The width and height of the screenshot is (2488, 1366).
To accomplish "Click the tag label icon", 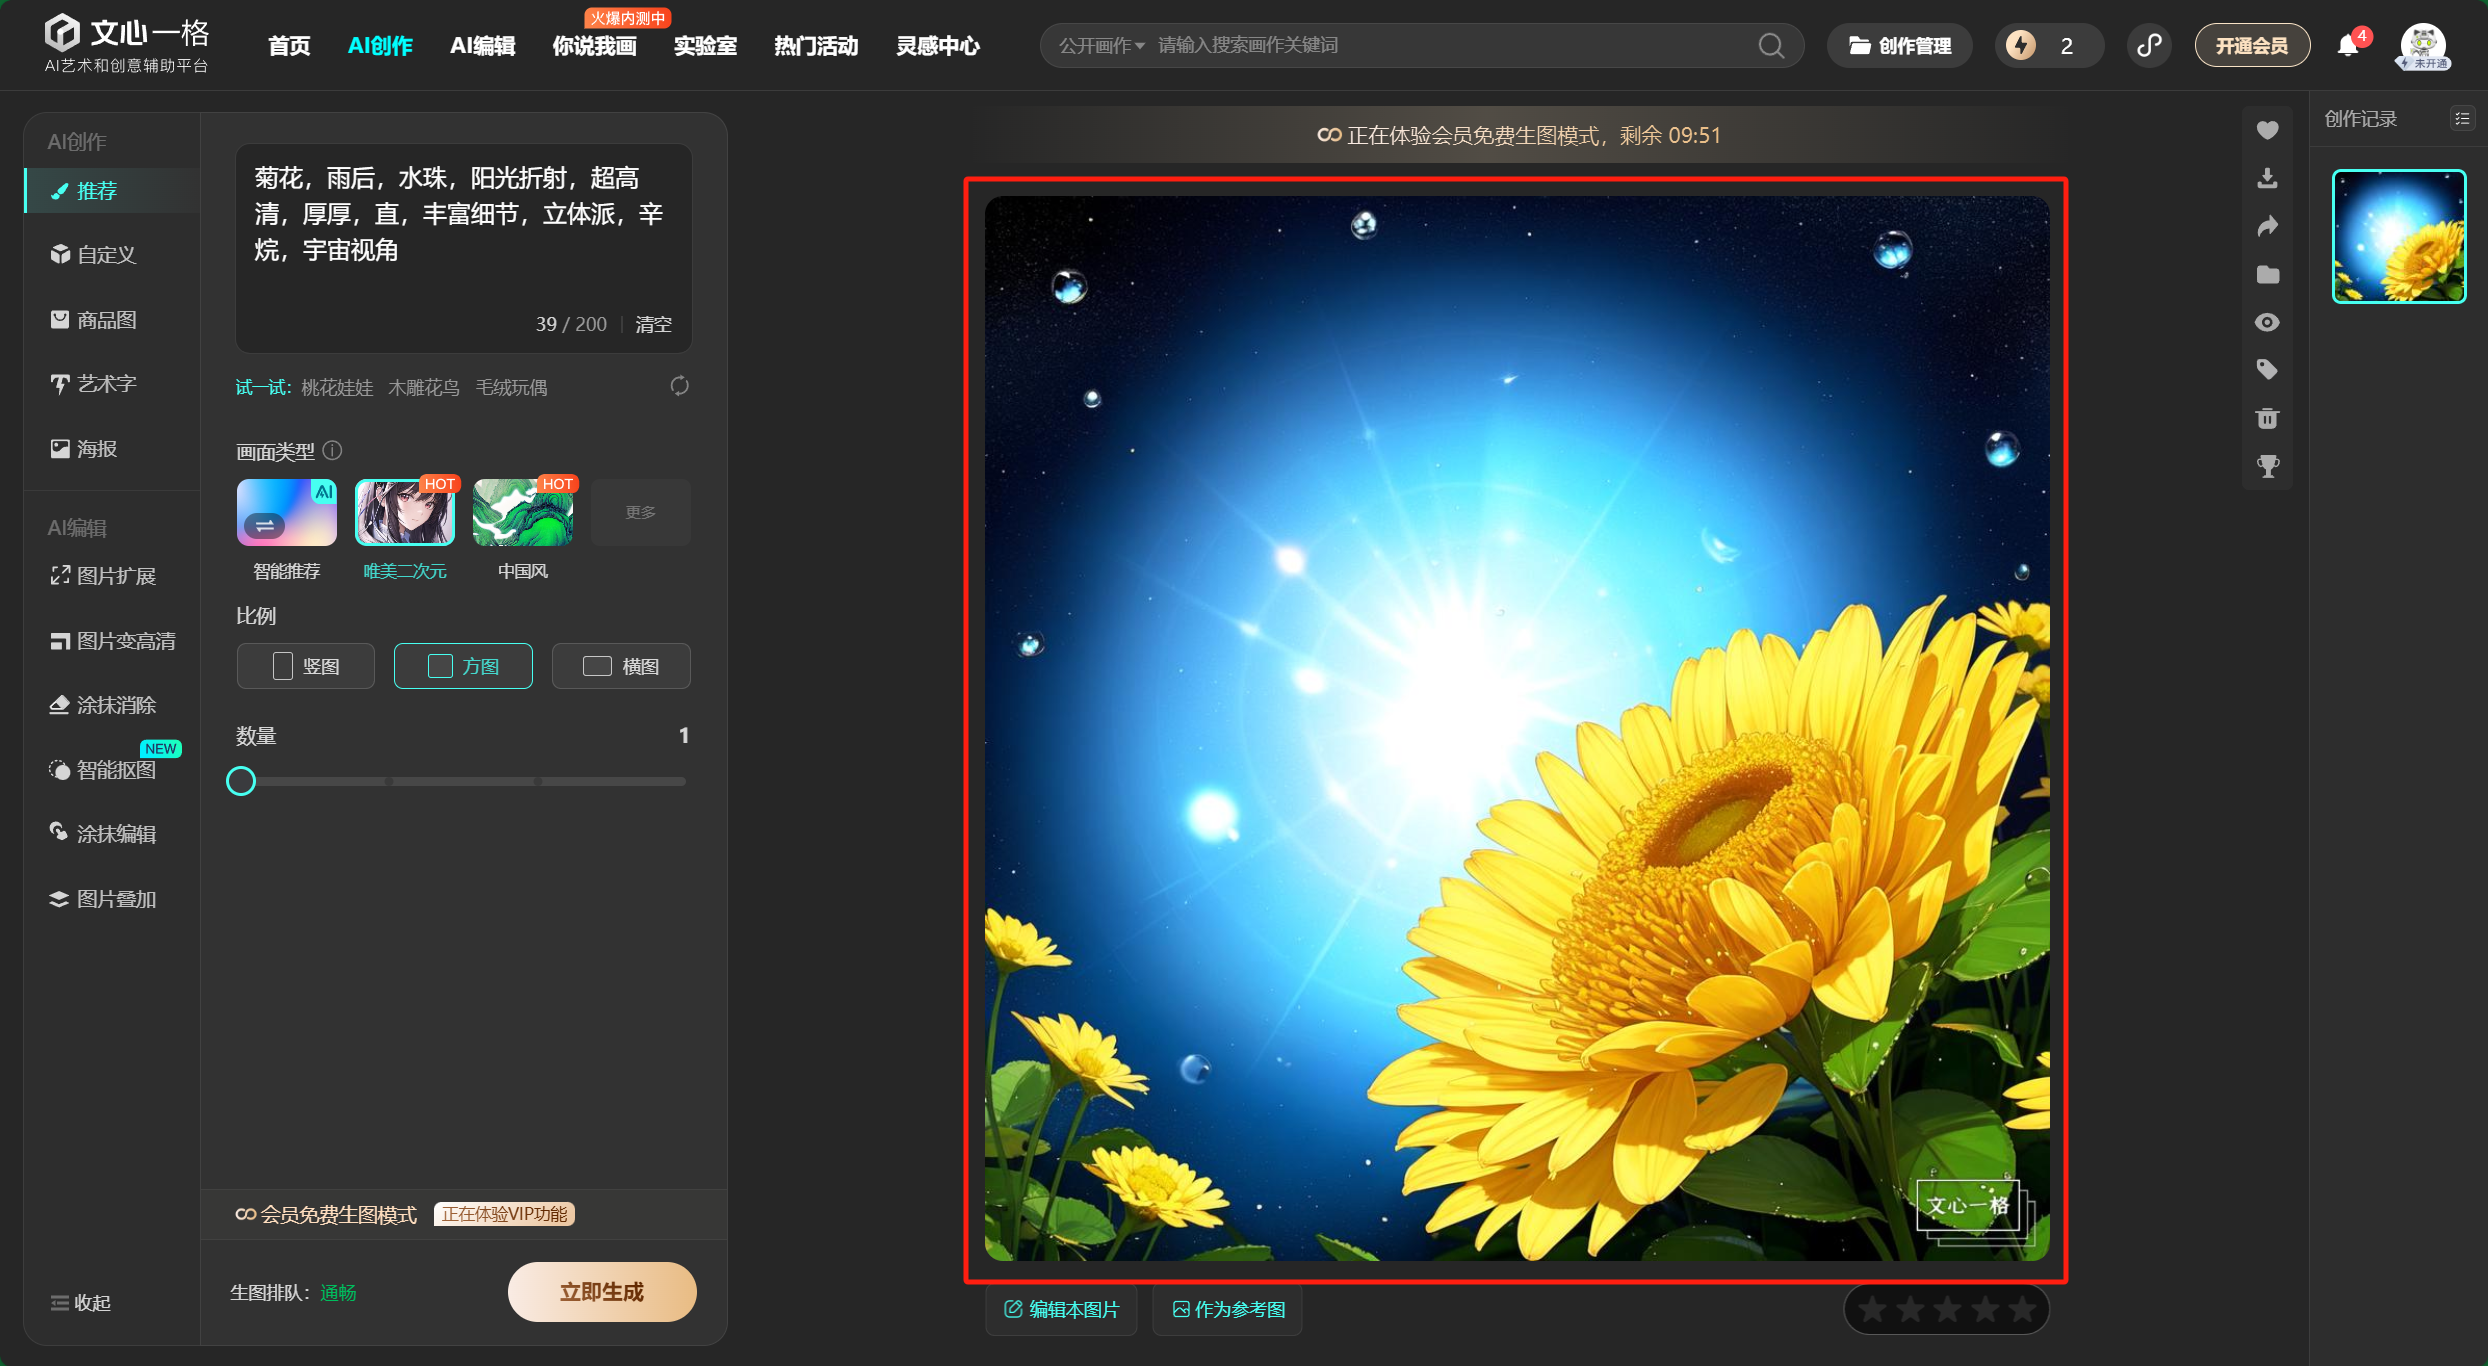I will click(2267, 370).
